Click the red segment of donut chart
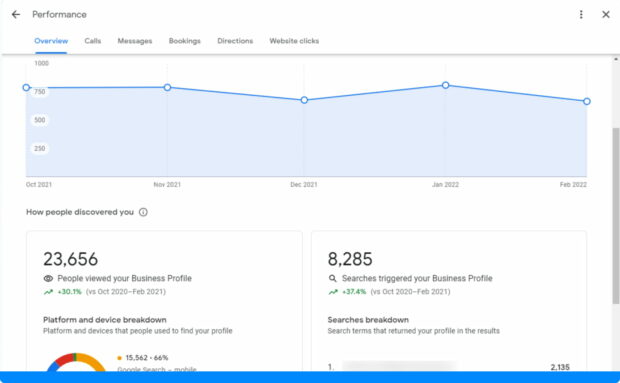The height and width of the screenshot is (383, 620). click(64, 359)
